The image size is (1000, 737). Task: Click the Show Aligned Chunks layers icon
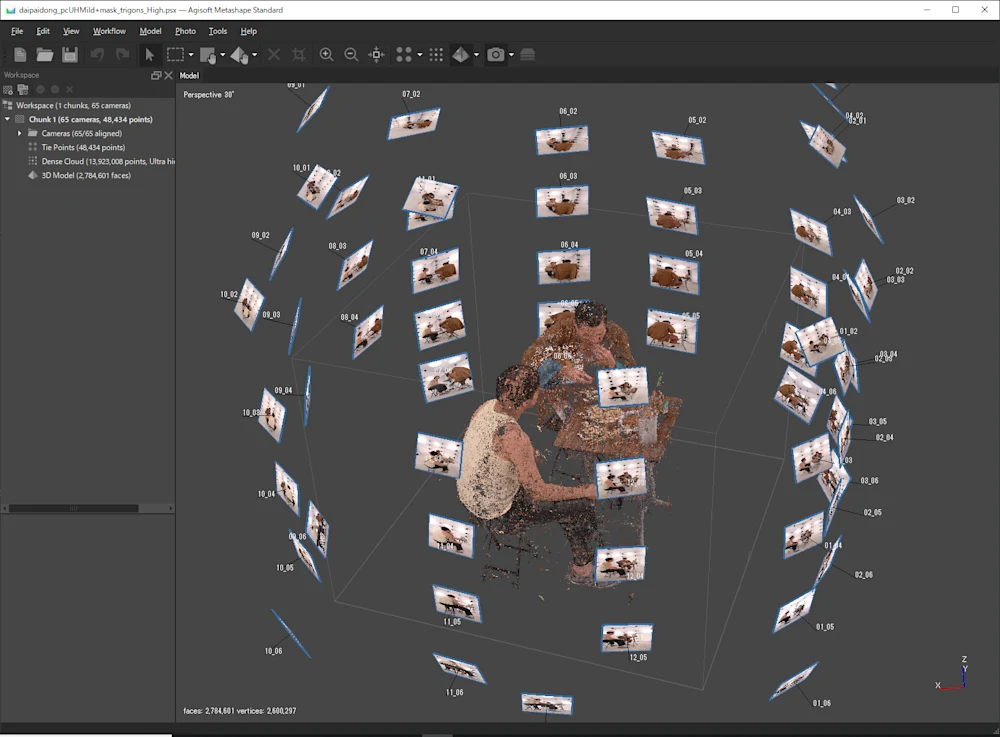(527, 55)
